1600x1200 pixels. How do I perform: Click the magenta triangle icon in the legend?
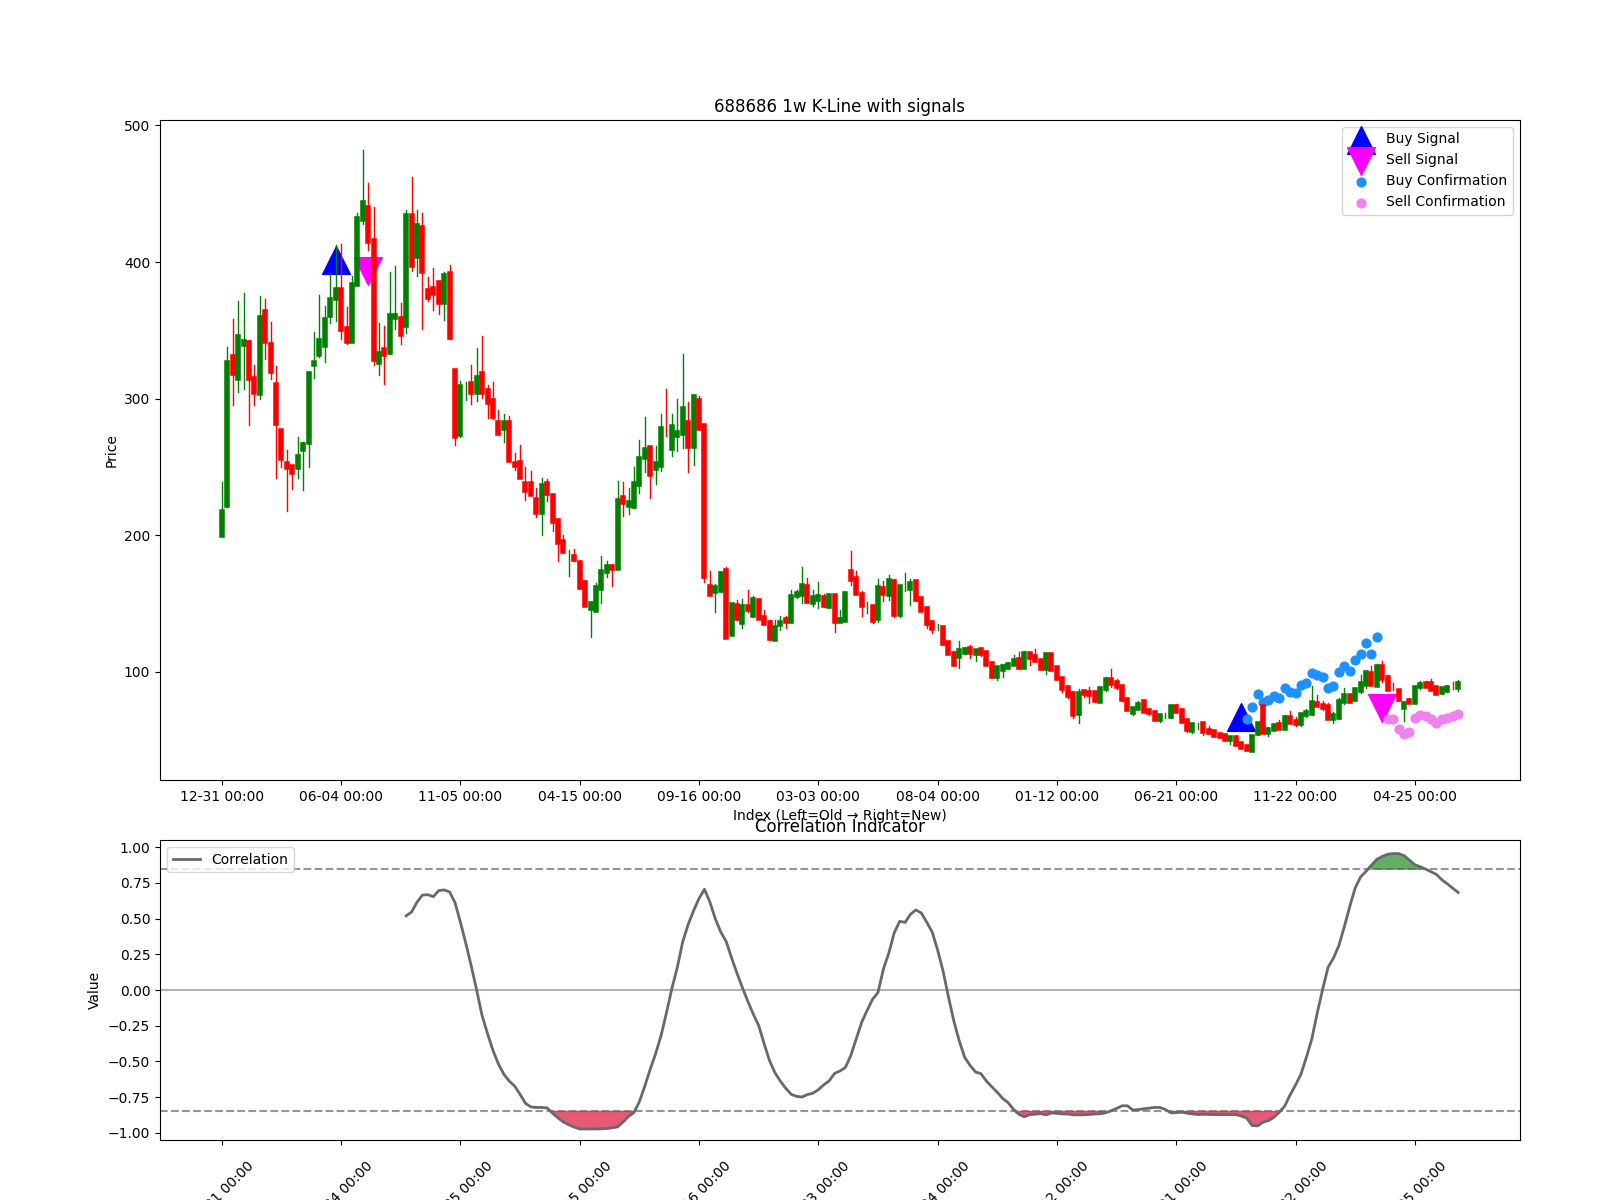click(1361, 160)
